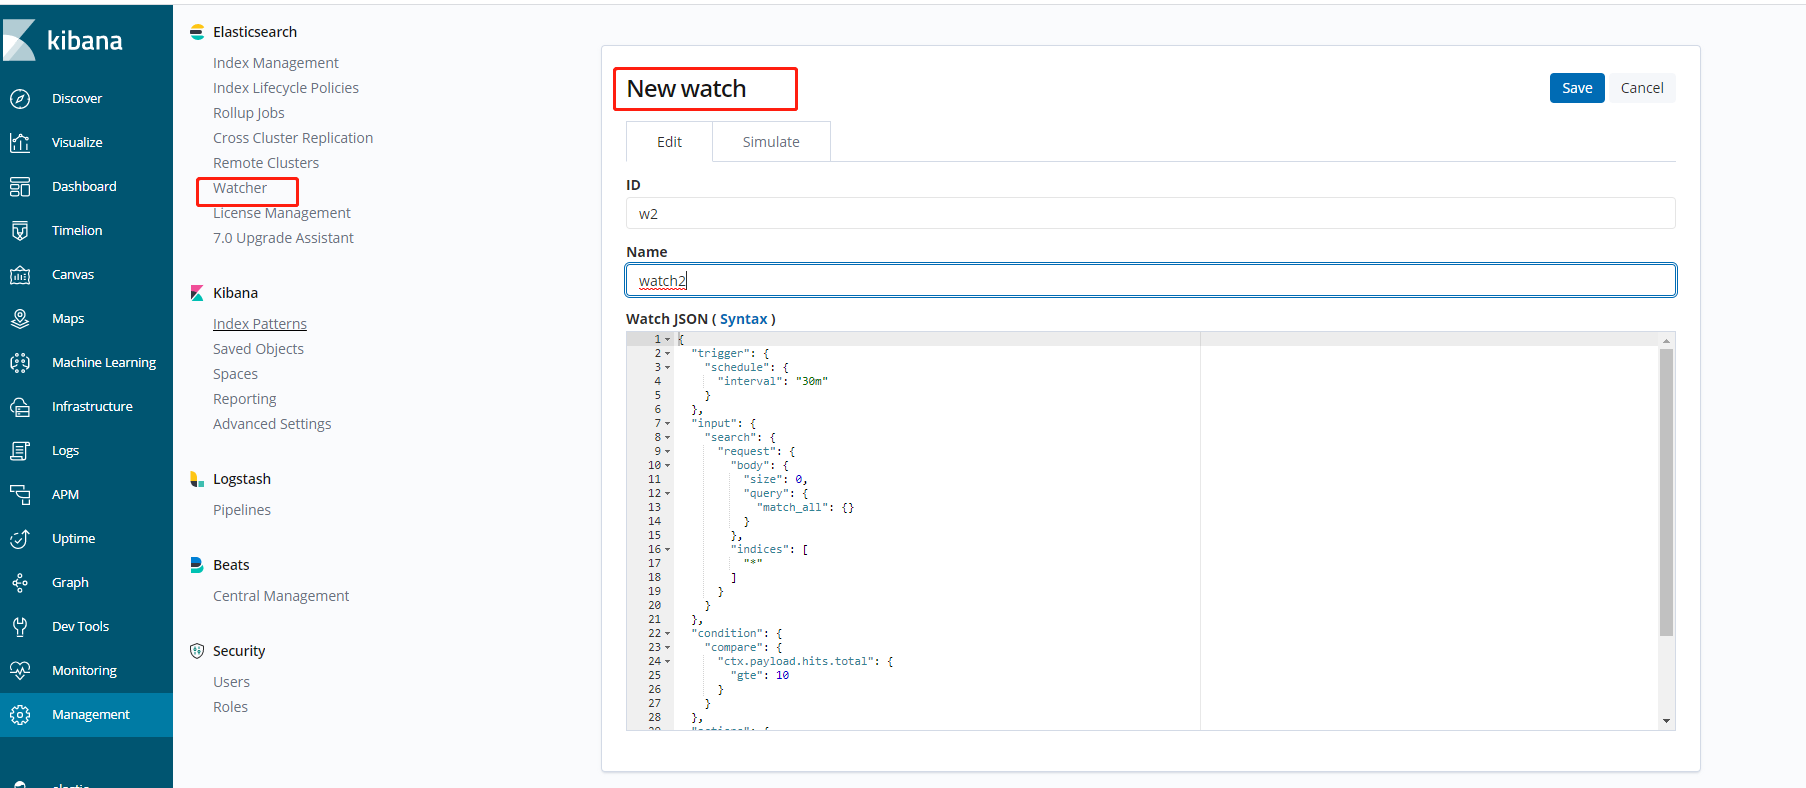This screenshot has width=1806, height=788.
Task: Open Cross Cluster Replication
Action: [293, 138]
